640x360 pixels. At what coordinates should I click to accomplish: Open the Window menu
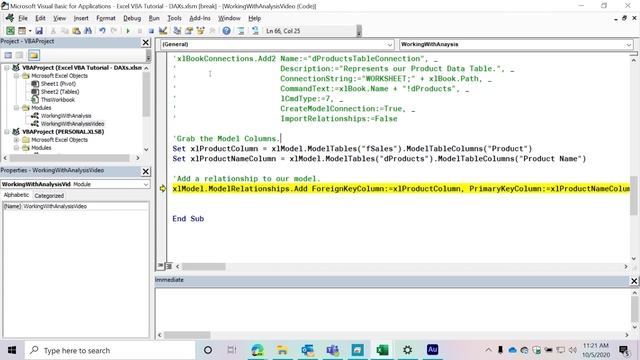click(x=229, y=18)
